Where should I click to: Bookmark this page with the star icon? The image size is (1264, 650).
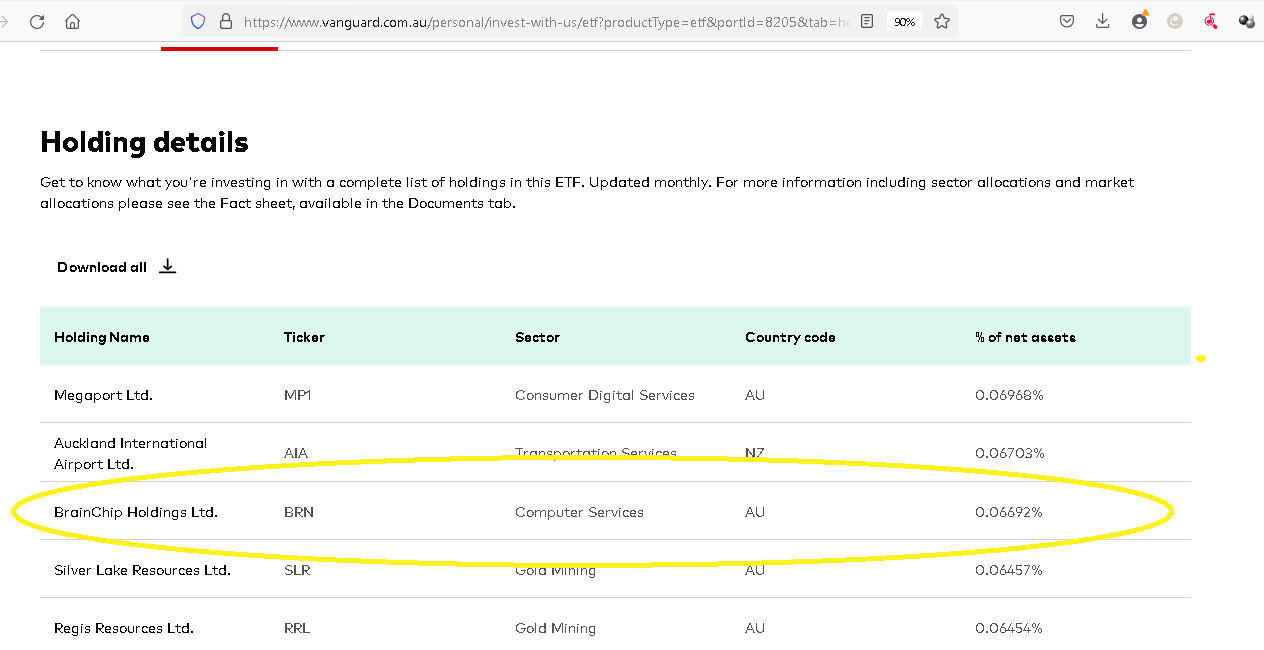point(942,21)
